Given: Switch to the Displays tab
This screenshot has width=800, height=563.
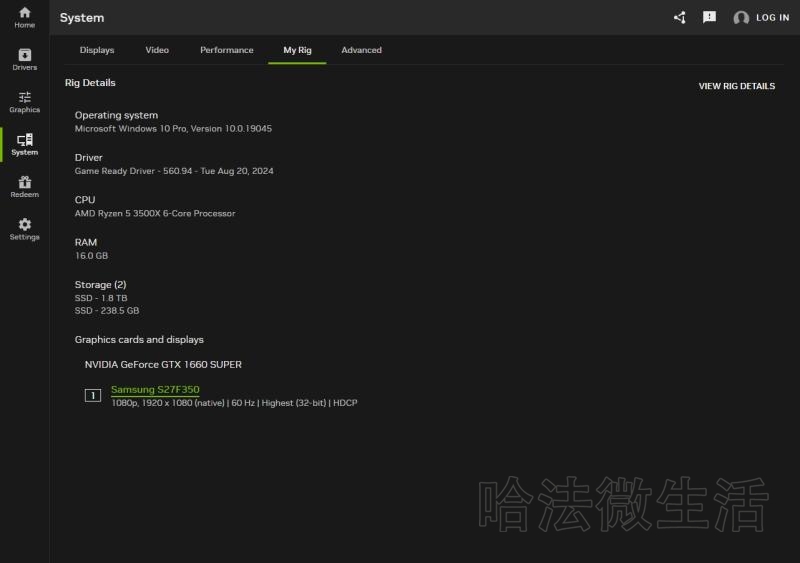Looking at the screenshot, I should pyautogui.click(x=97, y=50).
